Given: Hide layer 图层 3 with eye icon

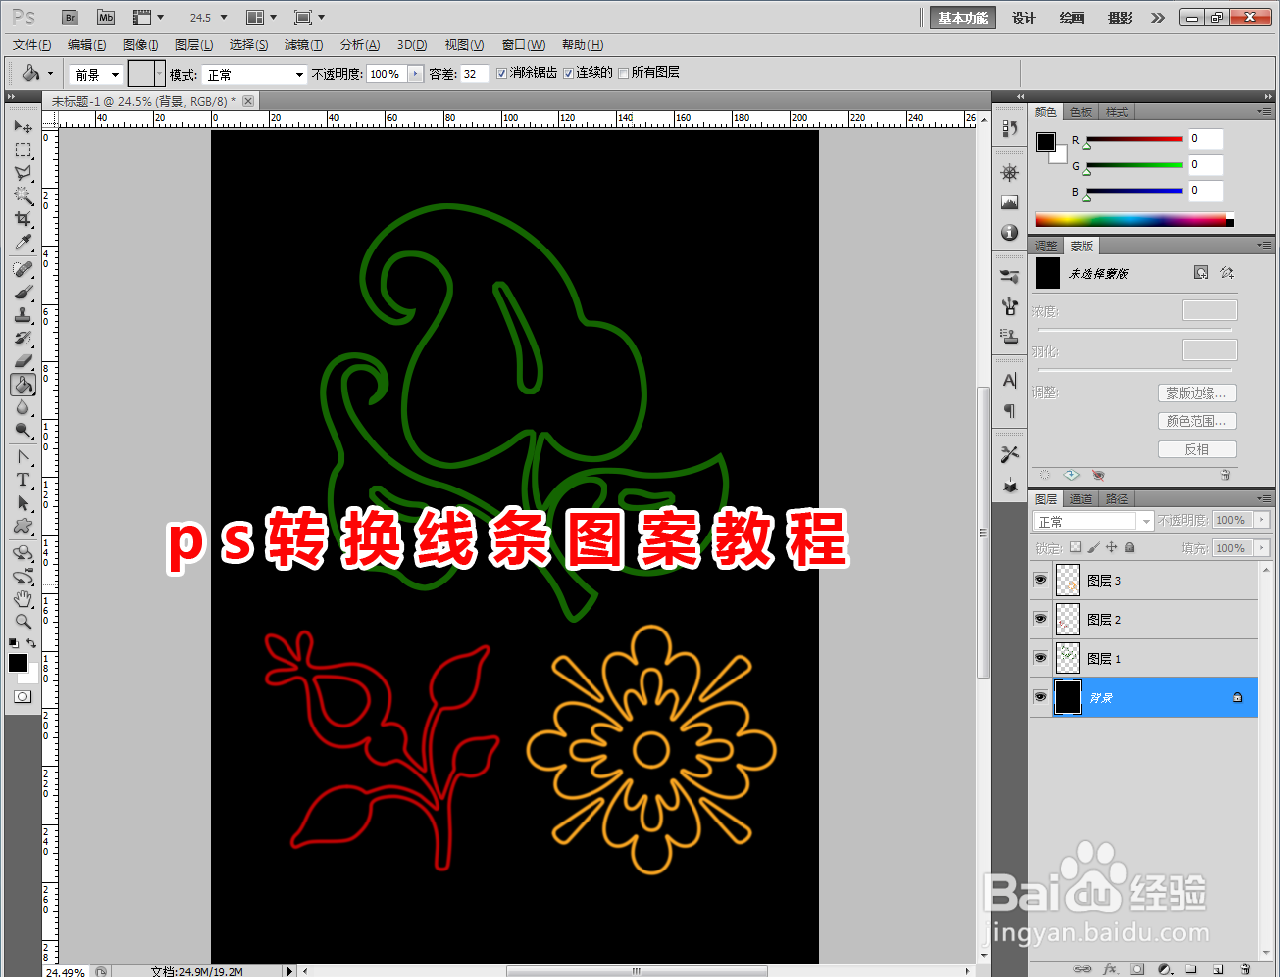Looking at the screenshot, I should 1040,580.
